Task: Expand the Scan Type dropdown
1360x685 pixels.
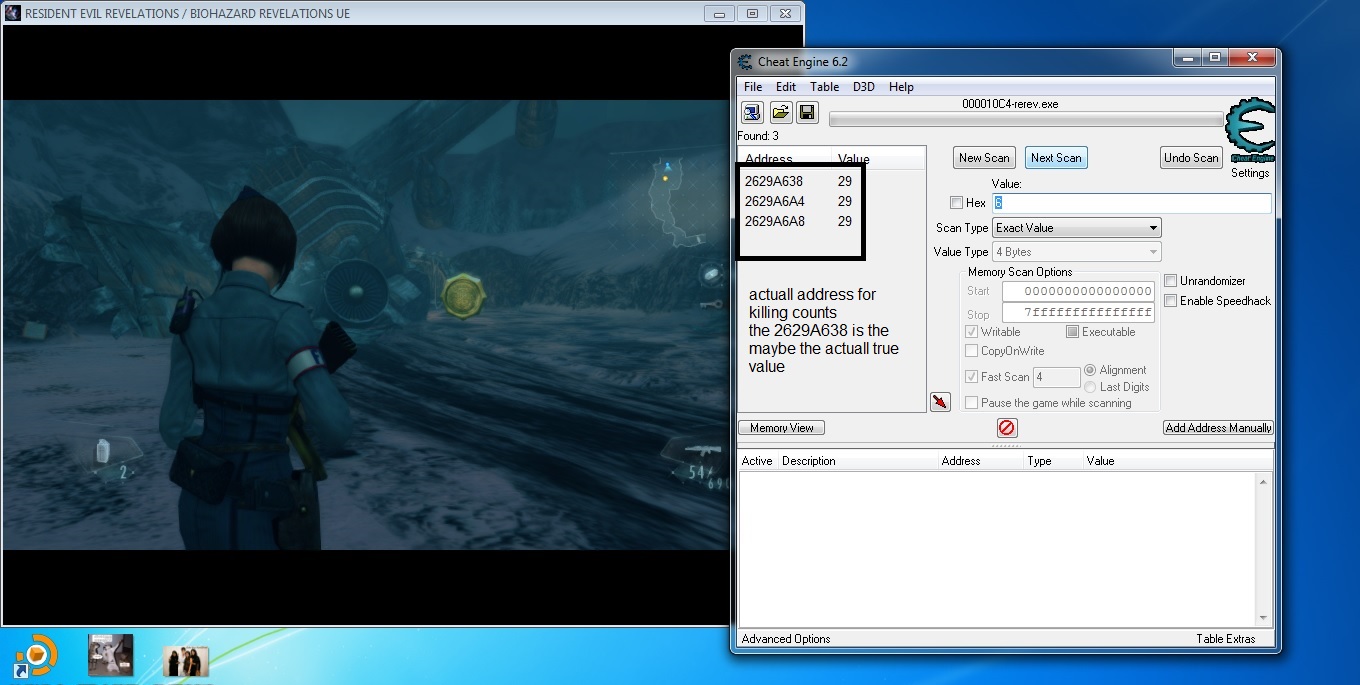Action: click(x=1076, y=228)
